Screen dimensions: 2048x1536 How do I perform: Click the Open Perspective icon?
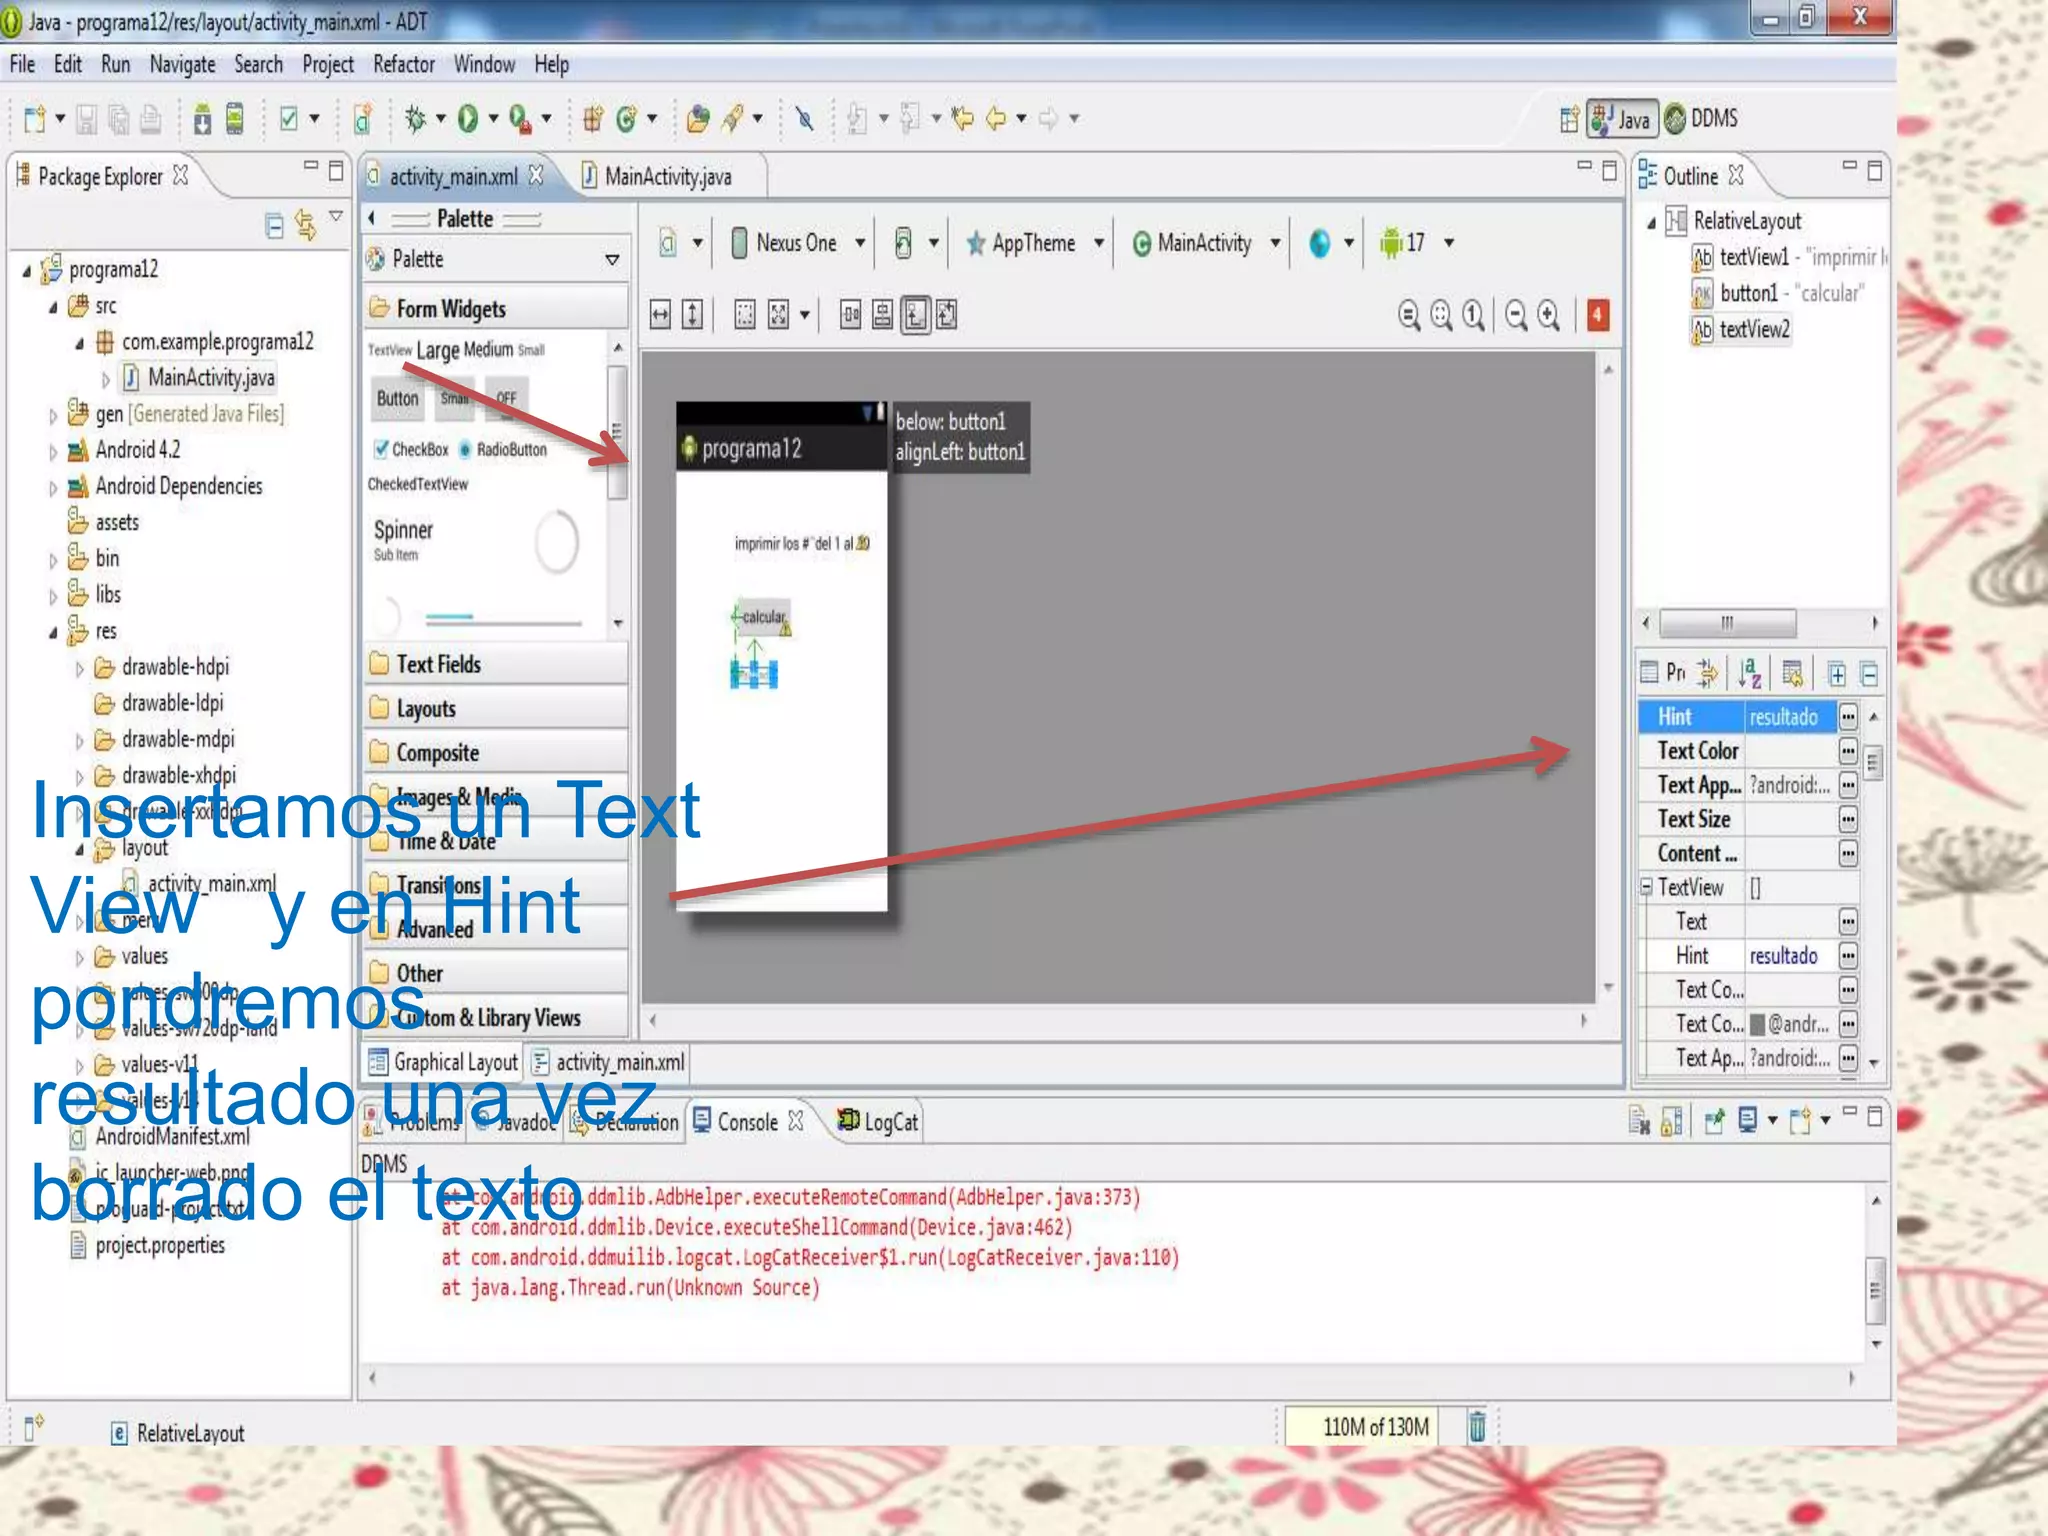(1569, 119)
